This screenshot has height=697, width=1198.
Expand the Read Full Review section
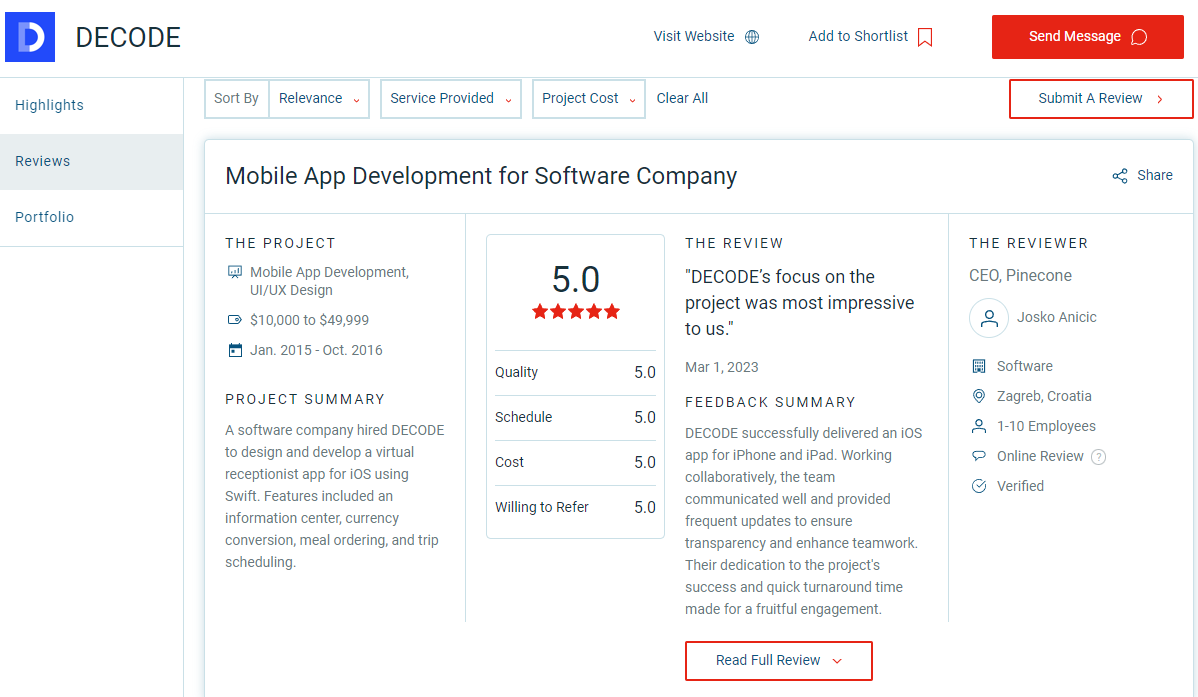tap(779, 660)
